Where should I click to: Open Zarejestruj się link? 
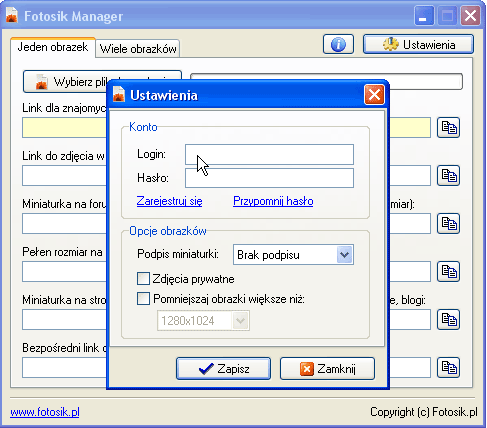point(169,201)
